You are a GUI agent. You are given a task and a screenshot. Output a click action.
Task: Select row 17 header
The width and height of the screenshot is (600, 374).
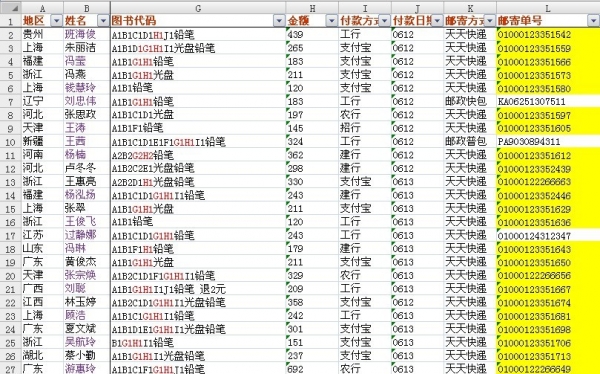pos(10,235)
